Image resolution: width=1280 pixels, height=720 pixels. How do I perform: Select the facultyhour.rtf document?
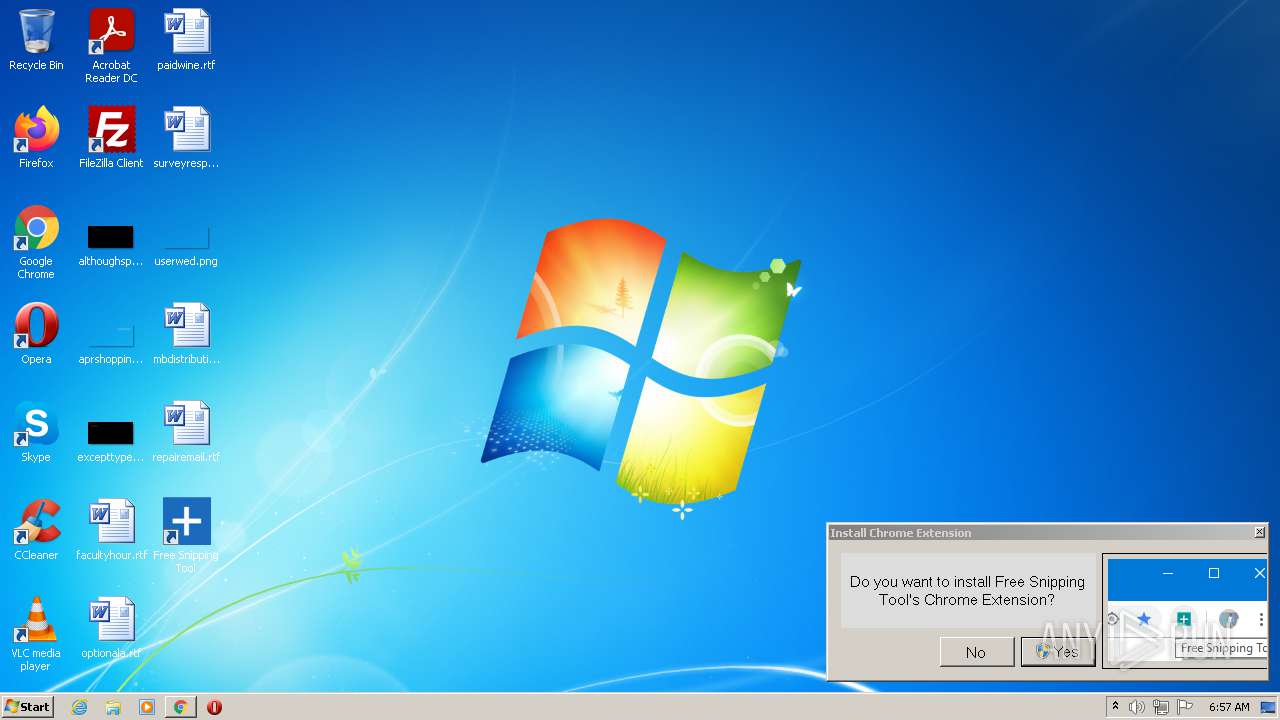pyautogui.click(x=111, y=530)
